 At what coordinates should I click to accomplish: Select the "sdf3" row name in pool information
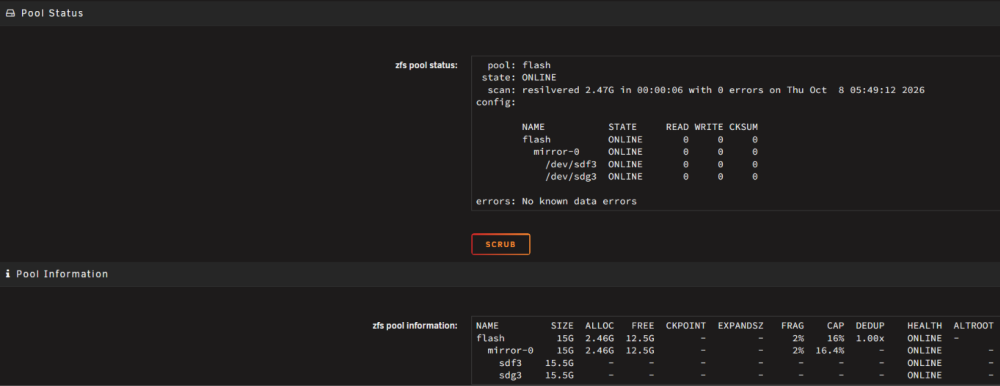pyautogui.click(x=510, y=363)
